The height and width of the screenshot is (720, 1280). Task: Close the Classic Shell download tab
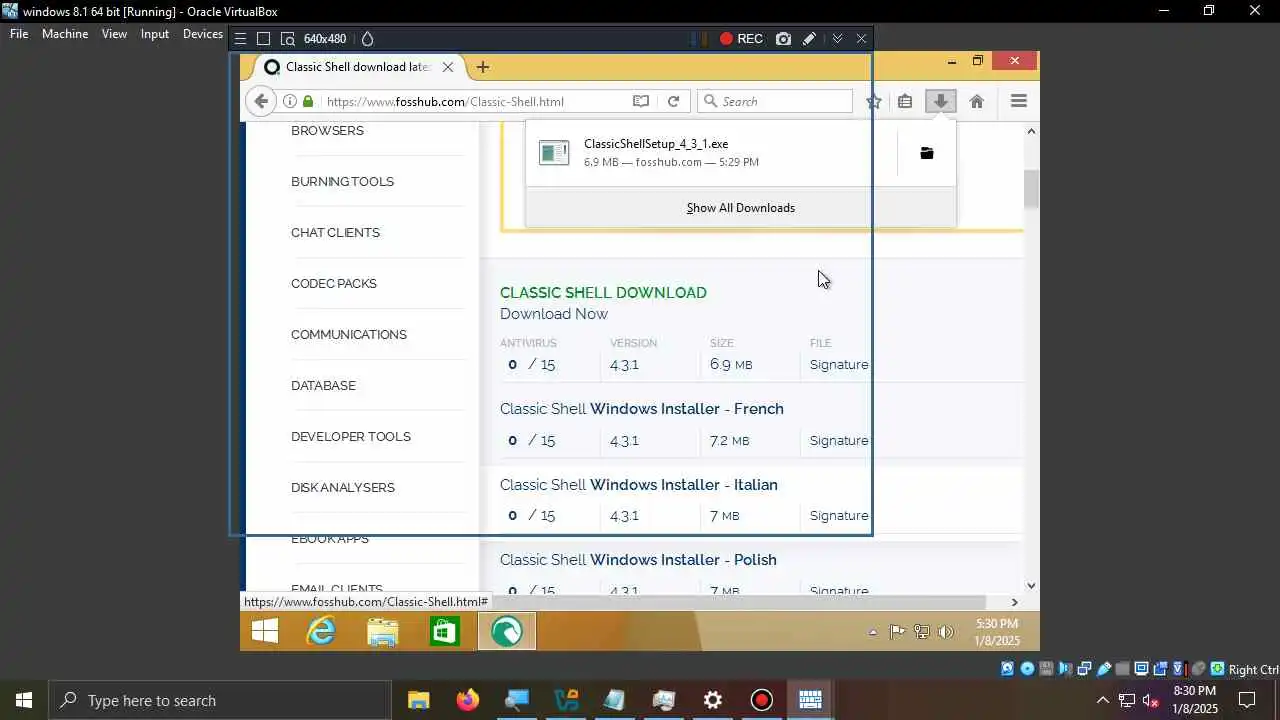tap(448, 67)
